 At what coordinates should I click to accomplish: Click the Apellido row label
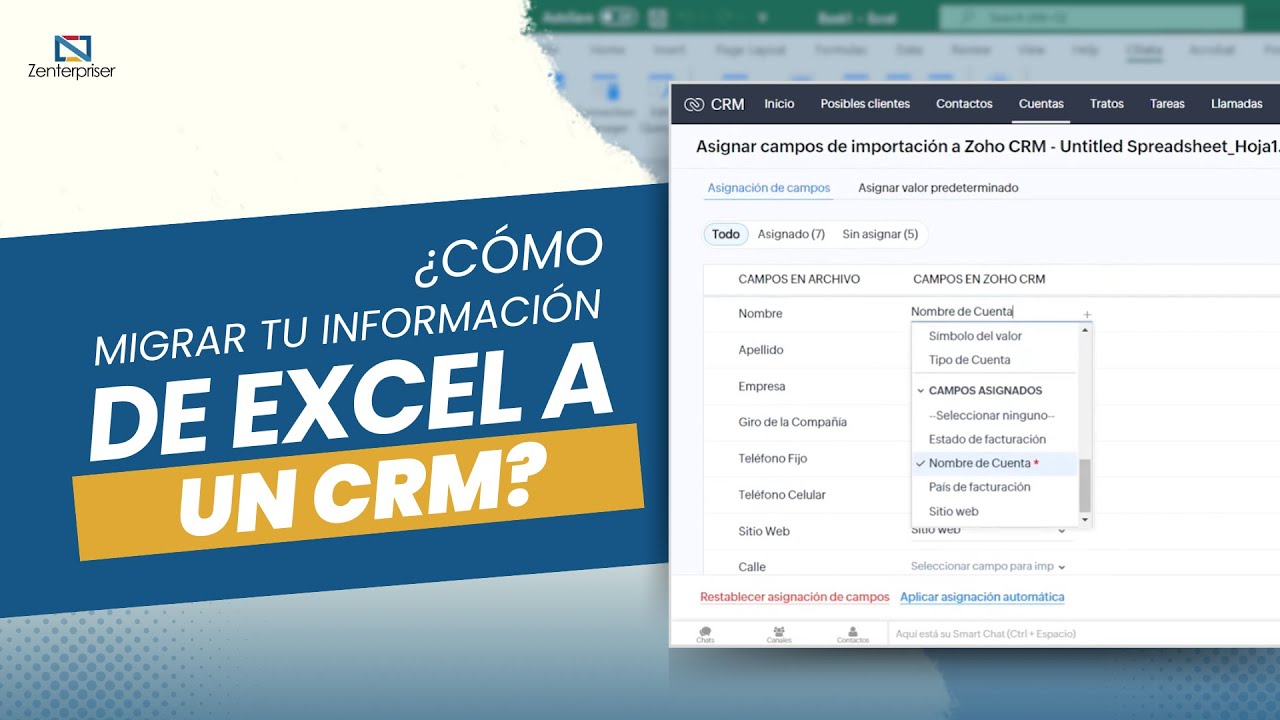pos(761,350)
